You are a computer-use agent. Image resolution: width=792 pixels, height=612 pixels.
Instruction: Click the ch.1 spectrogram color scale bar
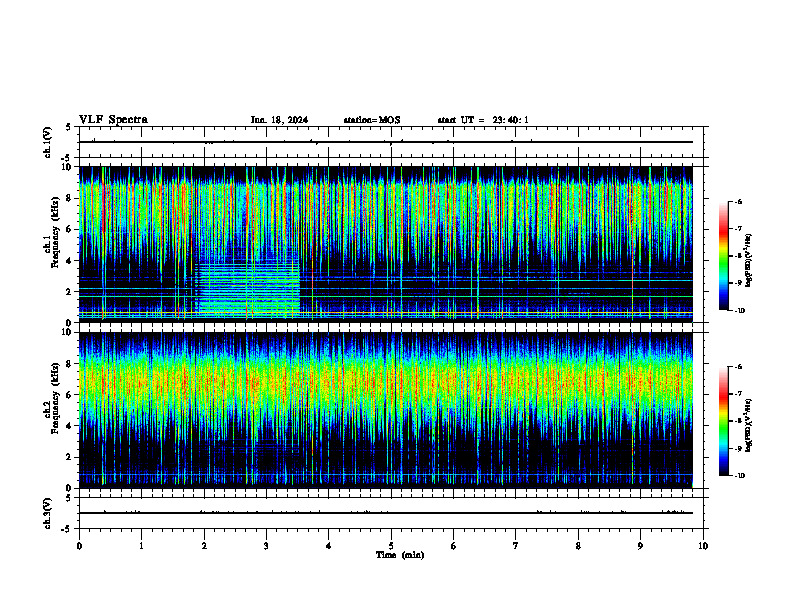coord(724,256)
